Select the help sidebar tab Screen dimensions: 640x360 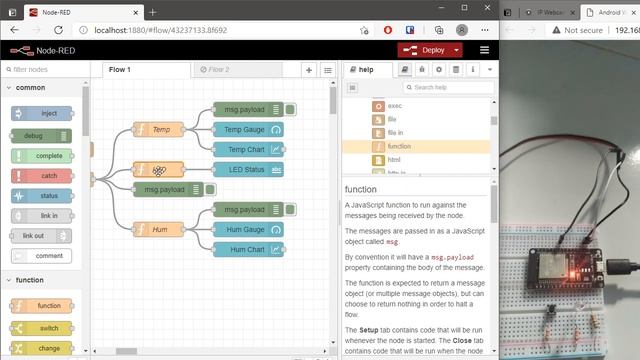tap(367, 70)
